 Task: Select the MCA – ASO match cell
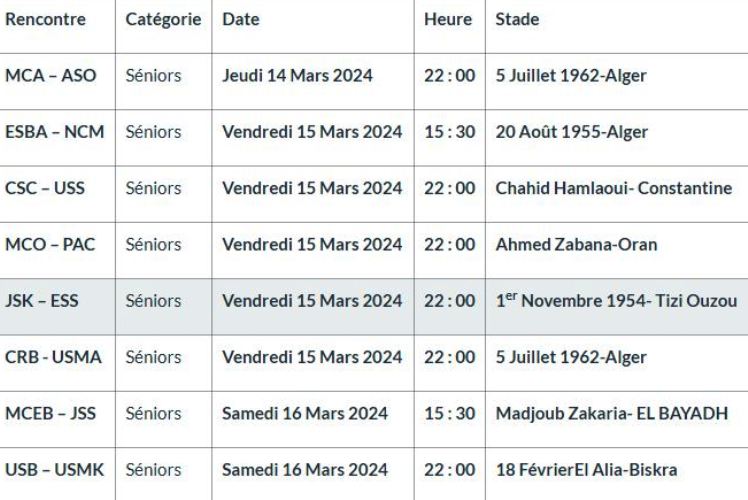(x=51, y=76)
